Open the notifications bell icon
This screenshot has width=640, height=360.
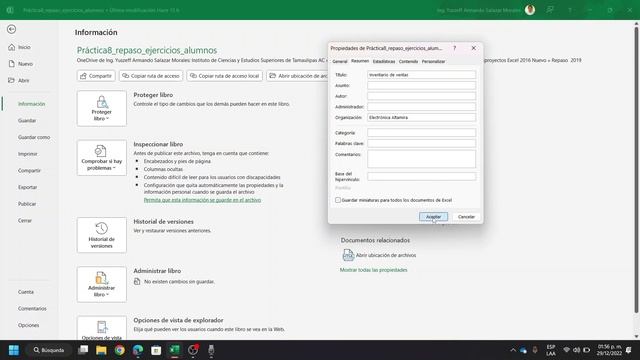[x=629, y=350]
